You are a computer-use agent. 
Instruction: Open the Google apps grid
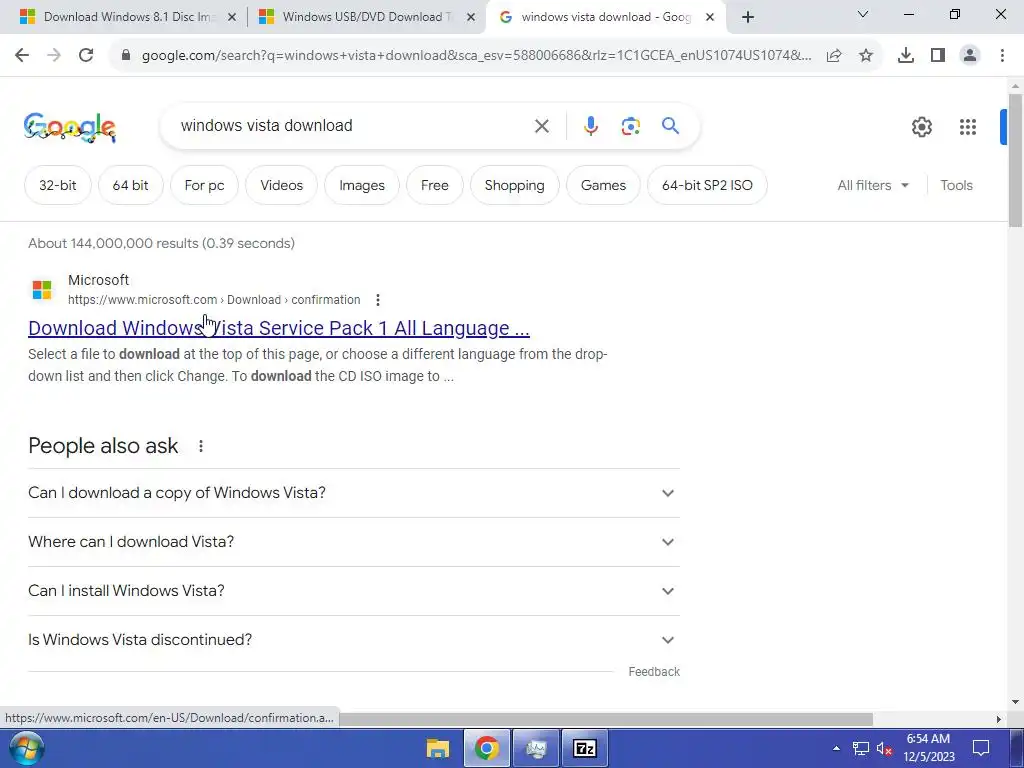[968, 127]
